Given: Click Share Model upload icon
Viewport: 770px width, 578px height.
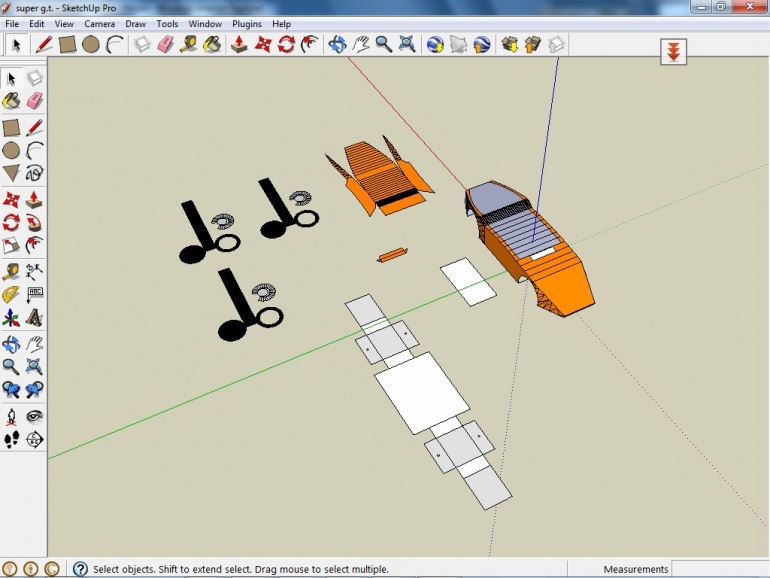Looking at the screenshot, I should 533,45.
